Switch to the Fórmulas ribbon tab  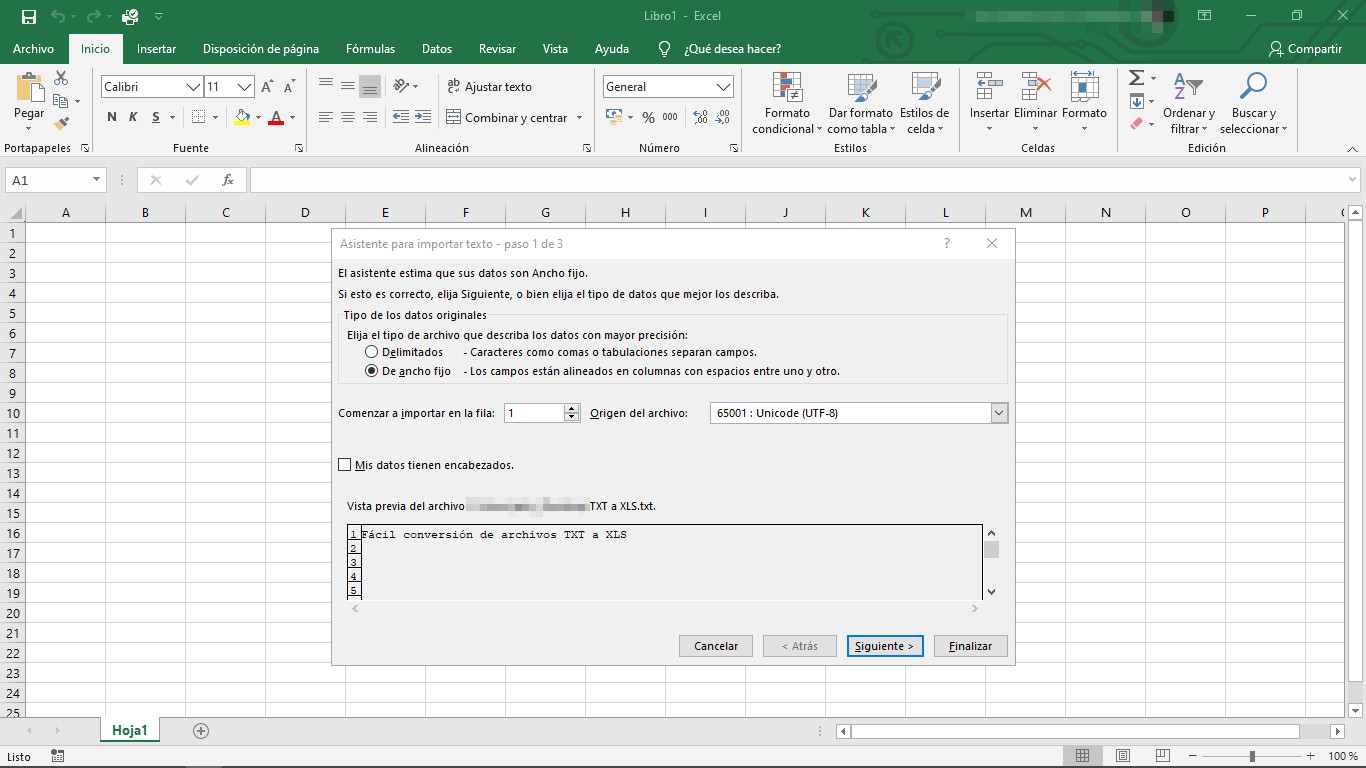370,48
